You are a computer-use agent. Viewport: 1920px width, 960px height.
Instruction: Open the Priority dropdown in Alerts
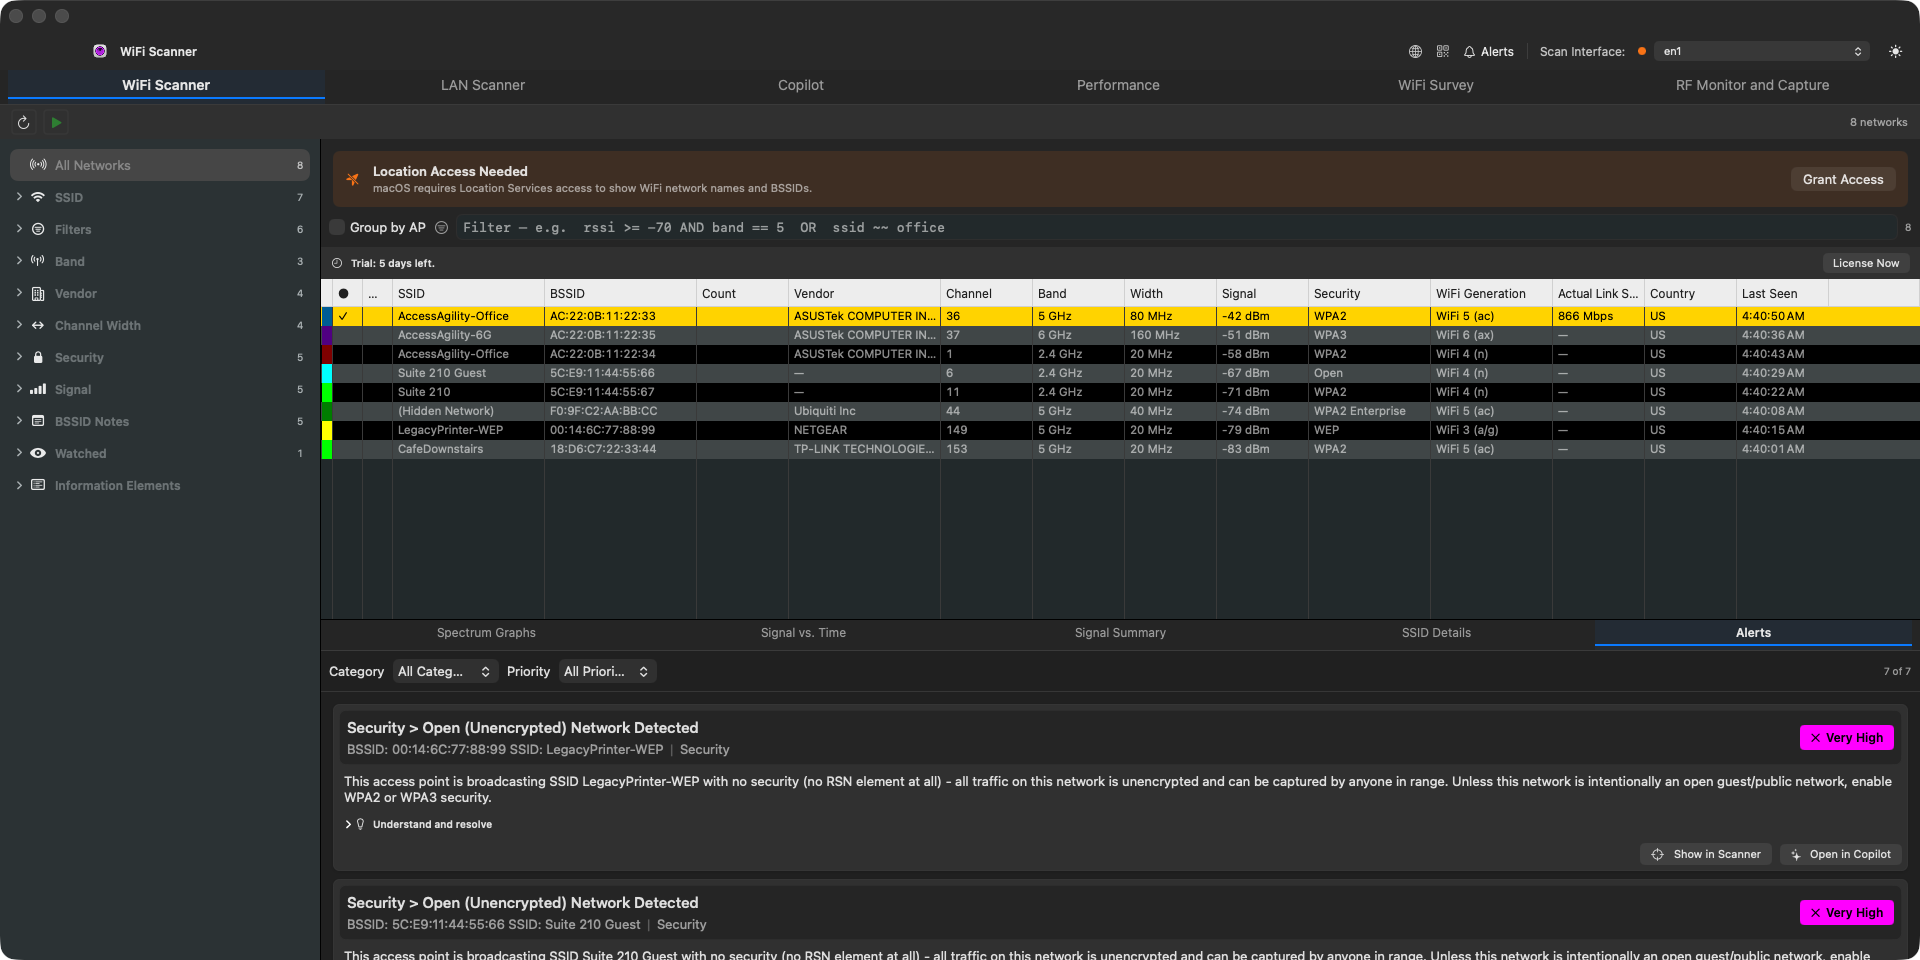606,671
